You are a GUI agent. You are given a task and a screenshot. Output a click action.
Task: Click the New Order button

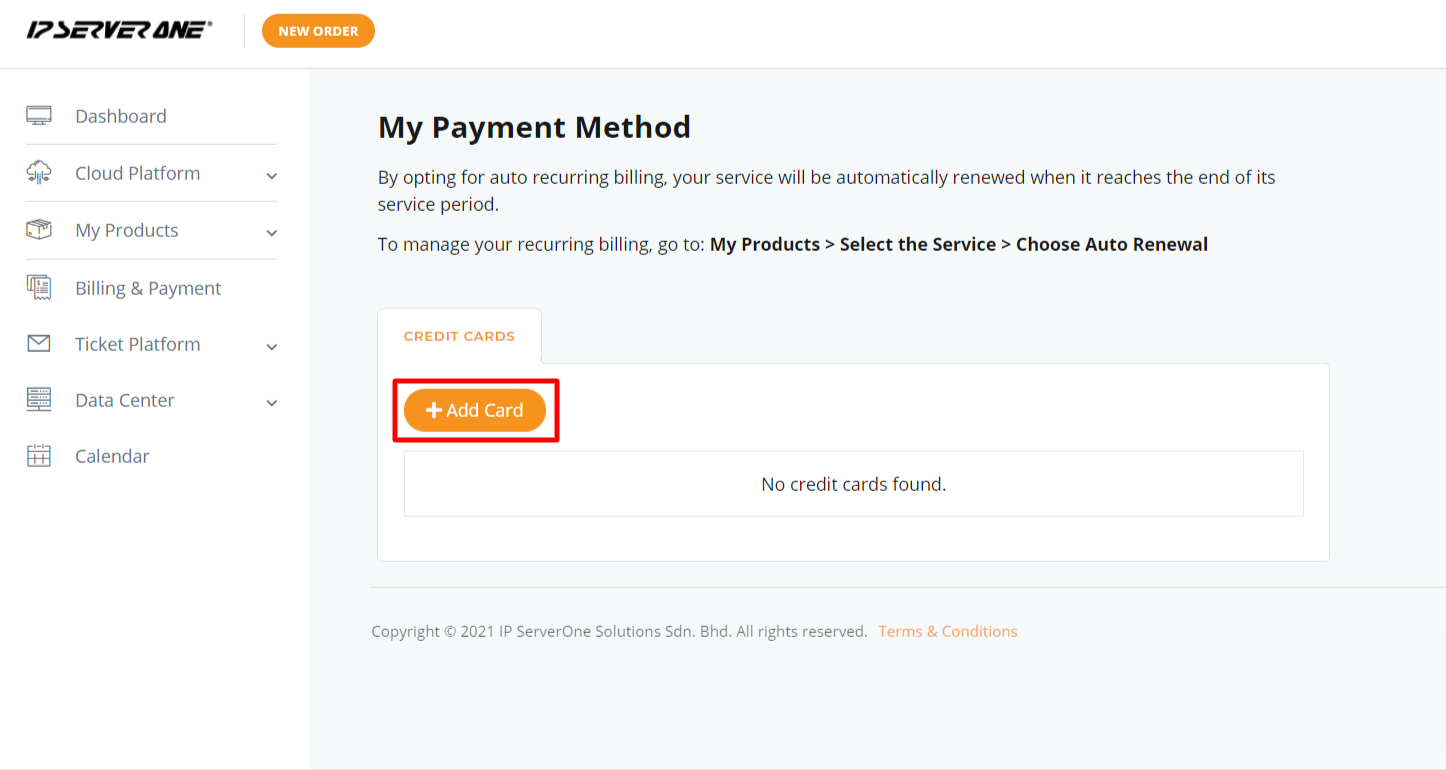click(x=318, y=31)
